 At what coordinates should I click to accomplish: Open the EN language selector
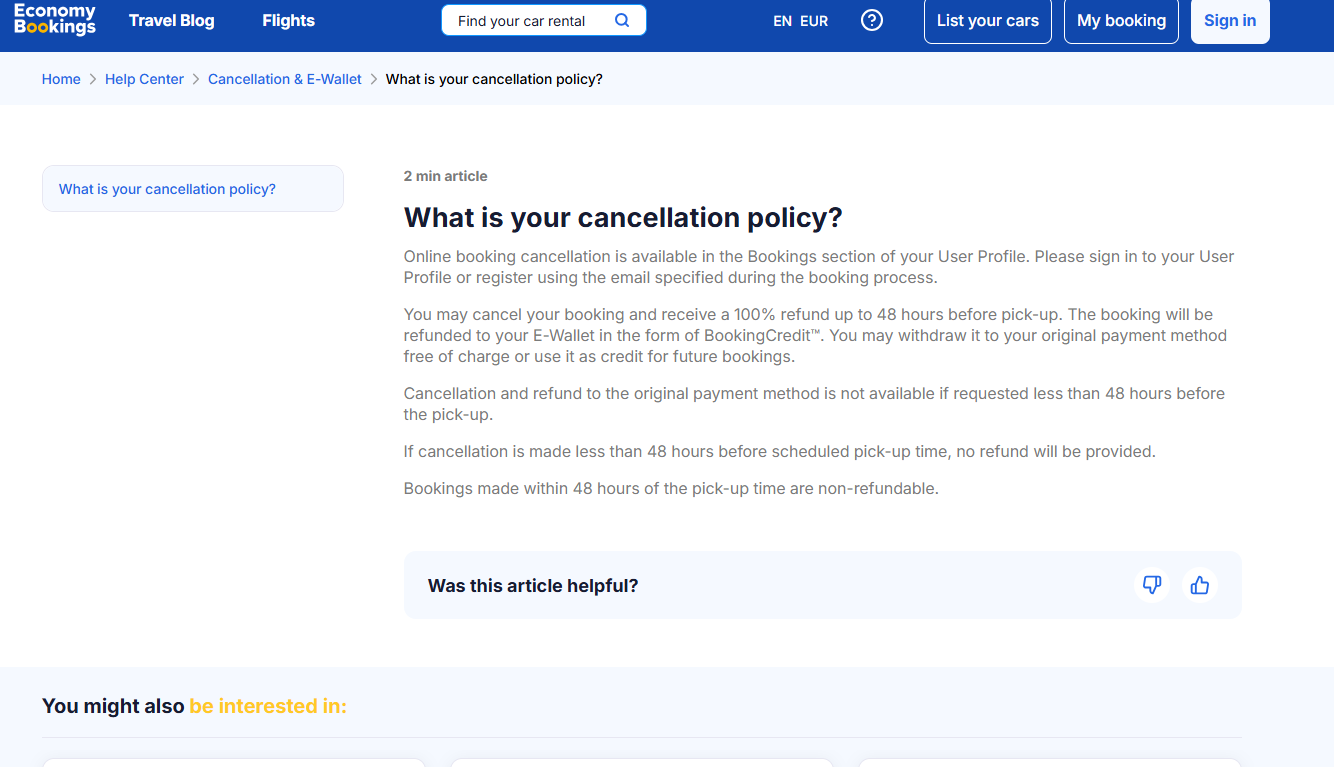[x=782, y=21]
